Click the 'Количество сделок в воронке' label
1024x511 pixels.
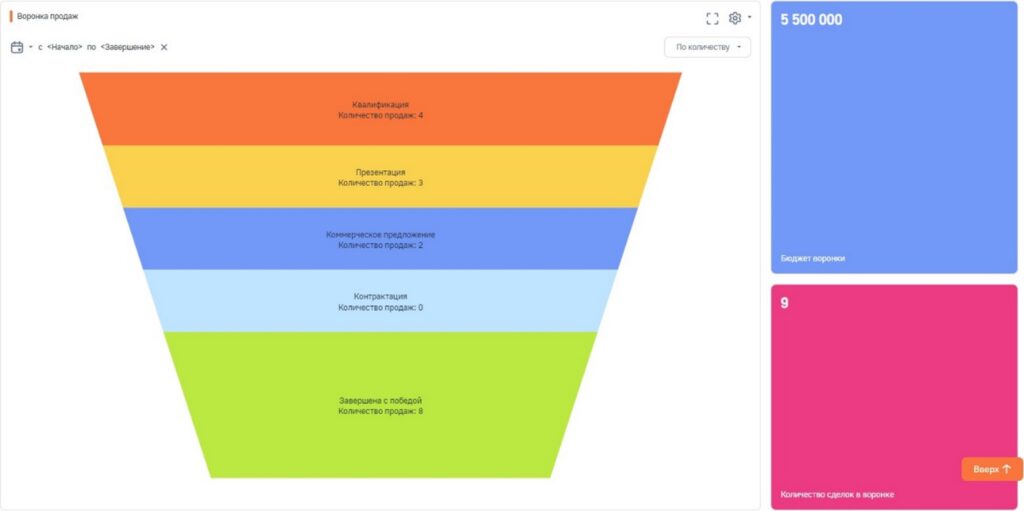[x=837, y=494]
